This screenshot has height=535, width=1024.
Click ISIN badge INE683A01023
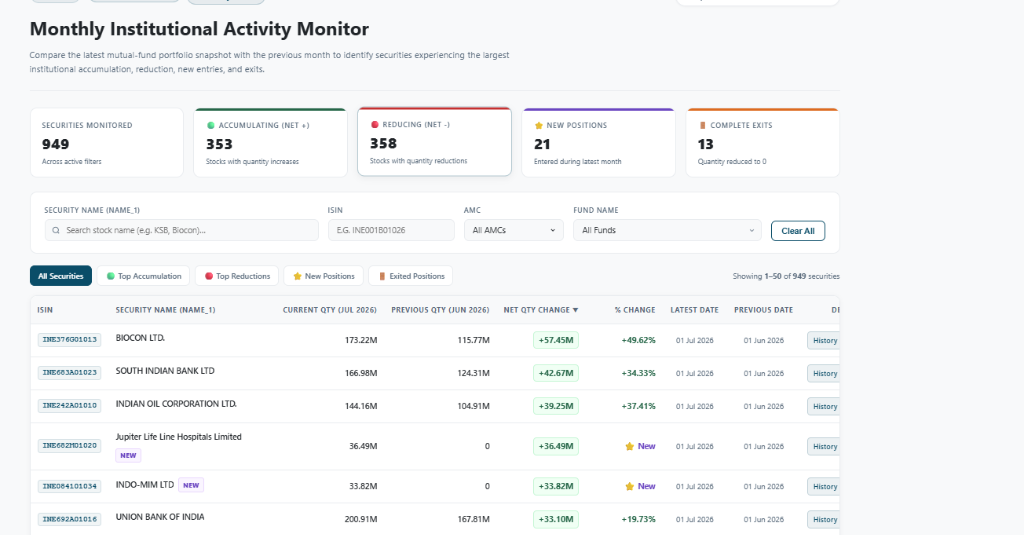(x=69, y=372)
